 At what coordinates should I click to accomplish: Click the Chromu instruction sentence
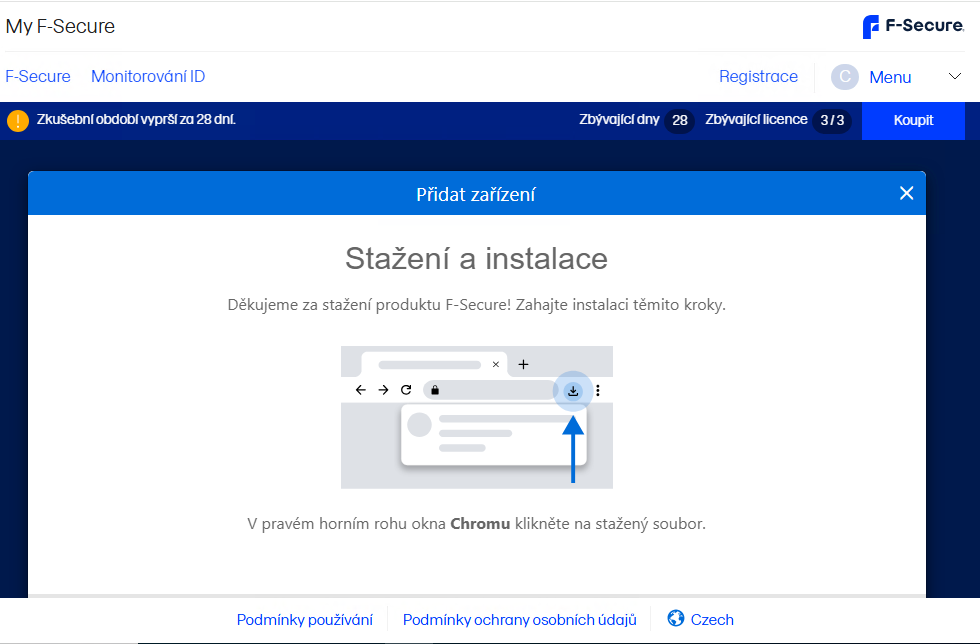476,524
